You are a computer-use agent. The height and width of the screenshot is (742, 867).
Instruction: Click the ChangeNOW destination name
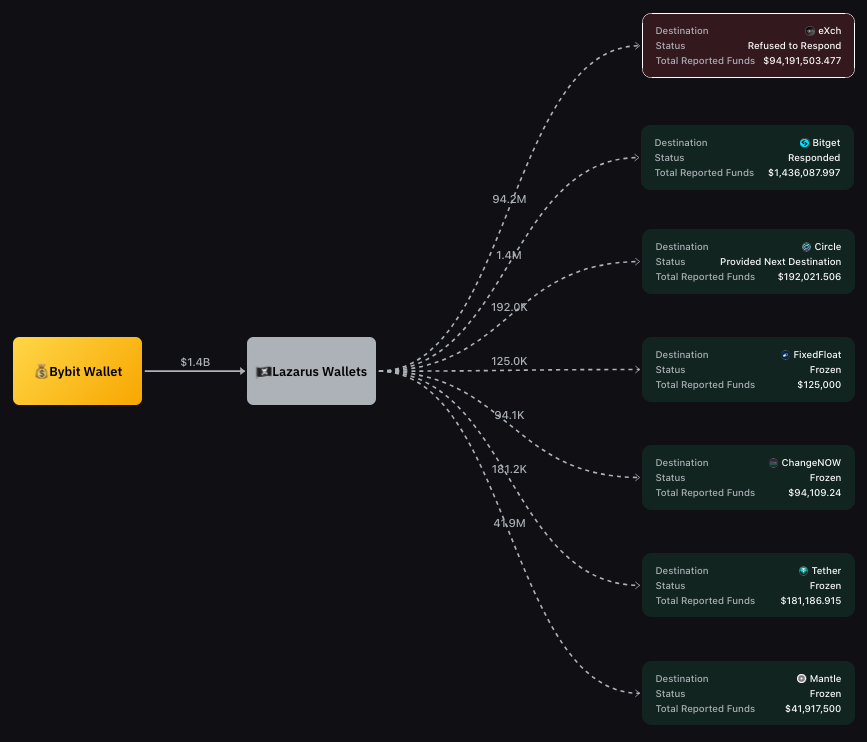(811, 463)
